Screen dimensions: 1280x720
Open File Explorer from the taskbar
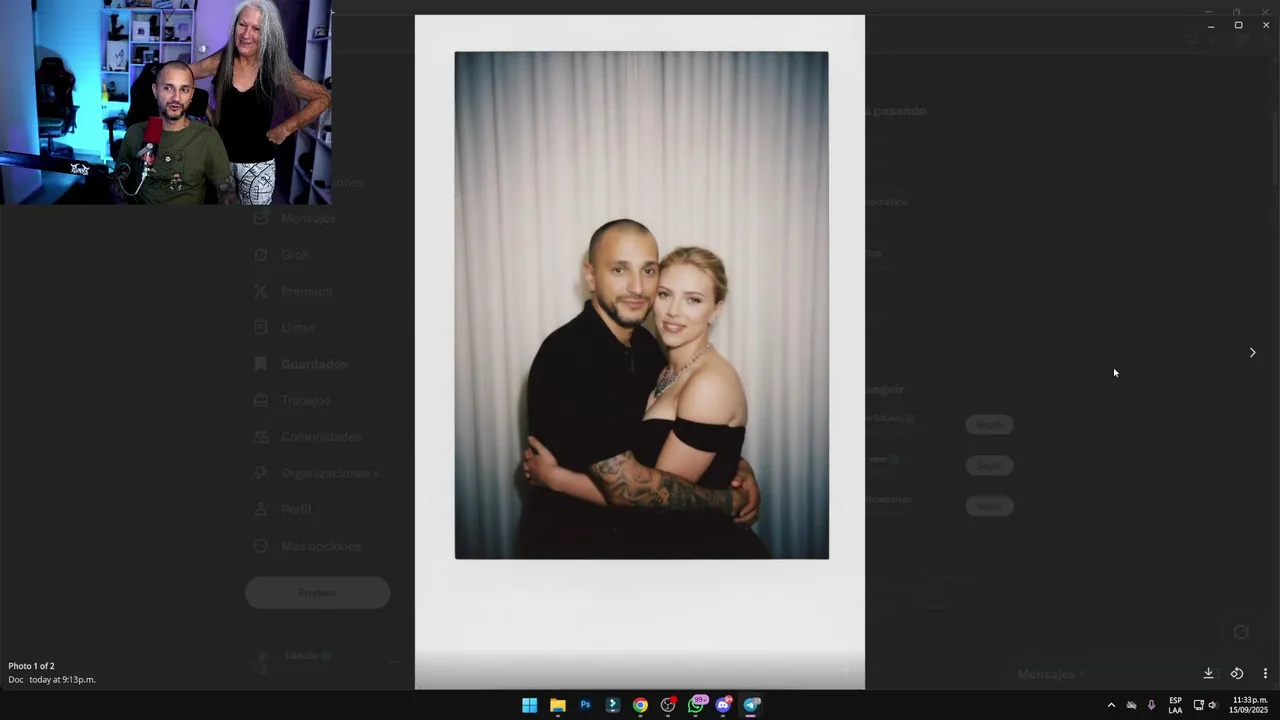pos(557,705)
